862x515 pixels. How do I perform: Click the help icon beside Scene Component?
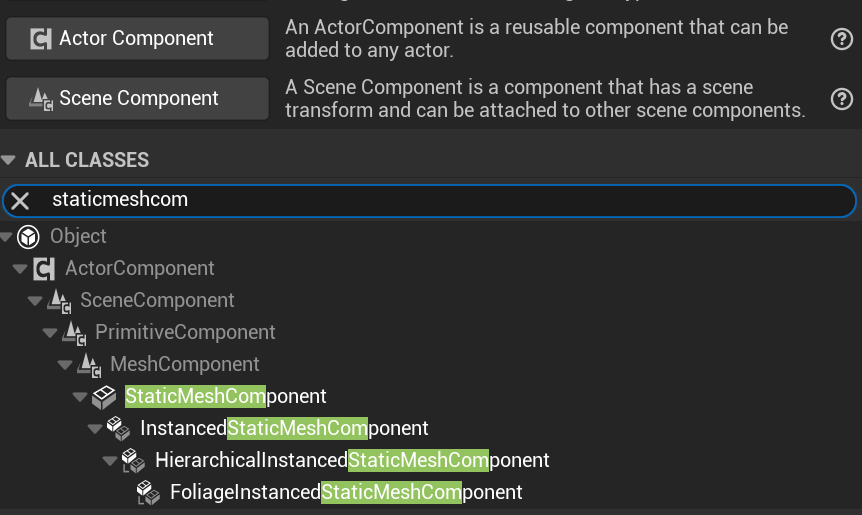[x=841, y=99]
